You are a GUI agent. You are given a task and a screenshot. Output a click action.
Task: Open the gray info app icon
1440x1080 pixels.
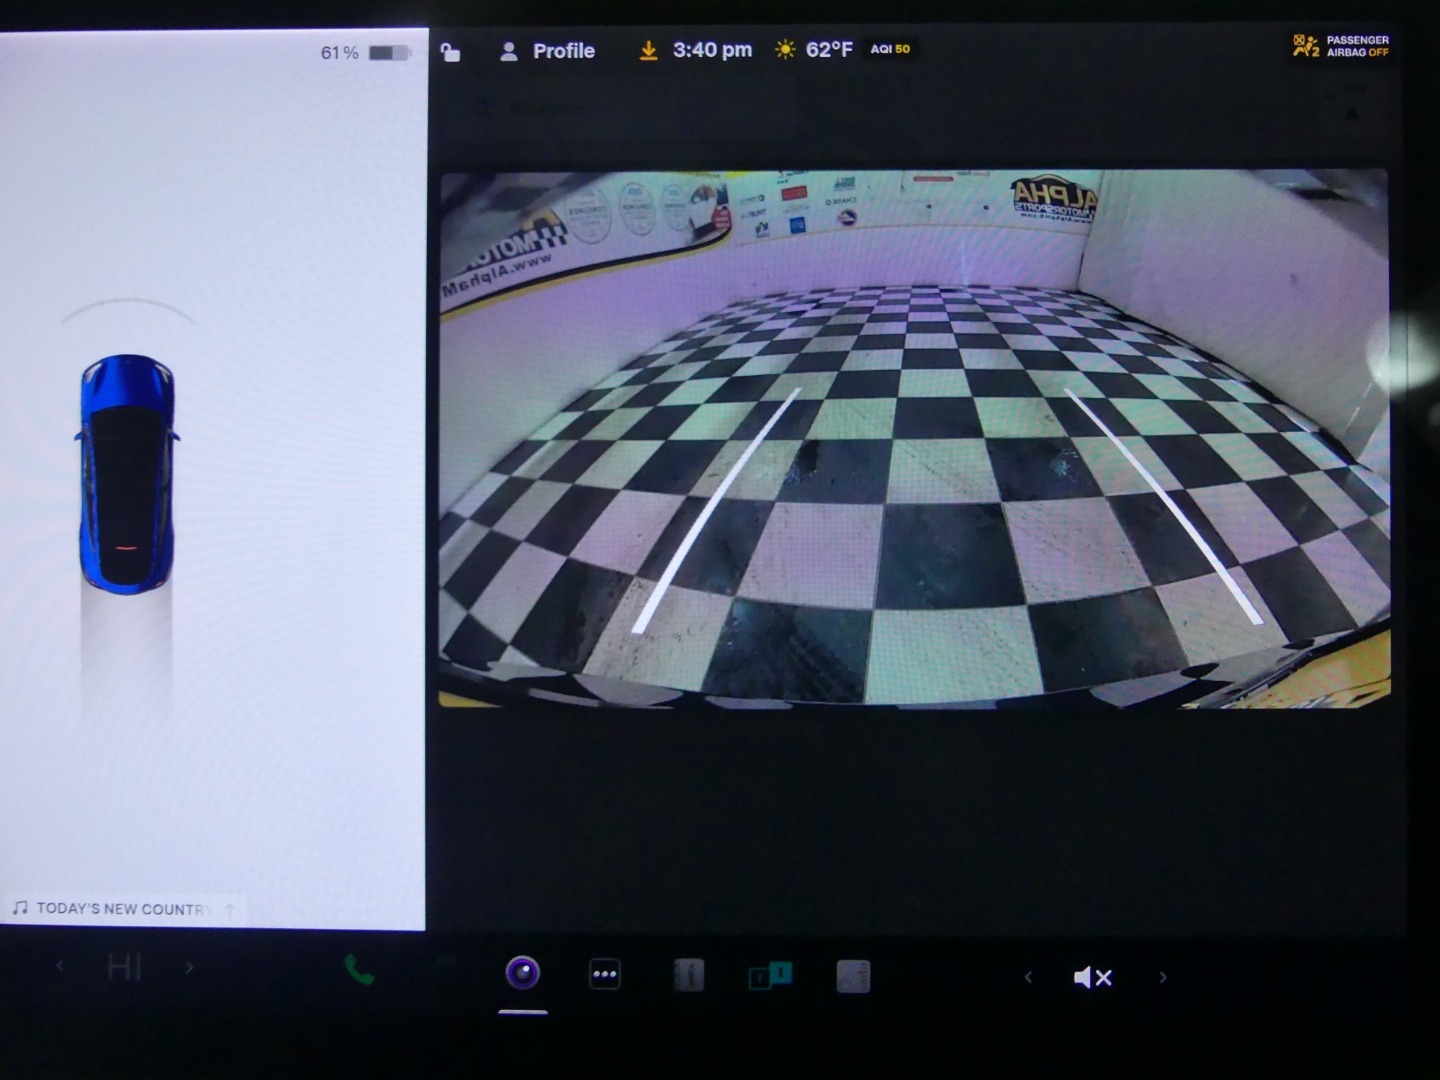coord(688,975)
